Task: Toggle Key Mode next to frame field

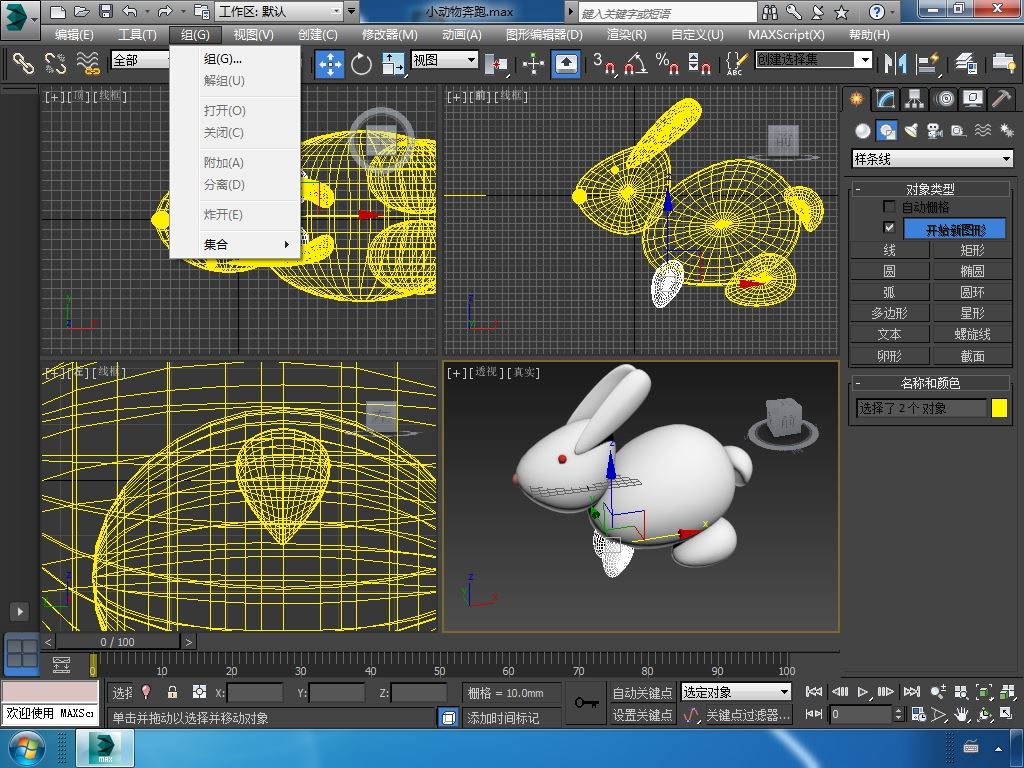Action: pos(814,714)
